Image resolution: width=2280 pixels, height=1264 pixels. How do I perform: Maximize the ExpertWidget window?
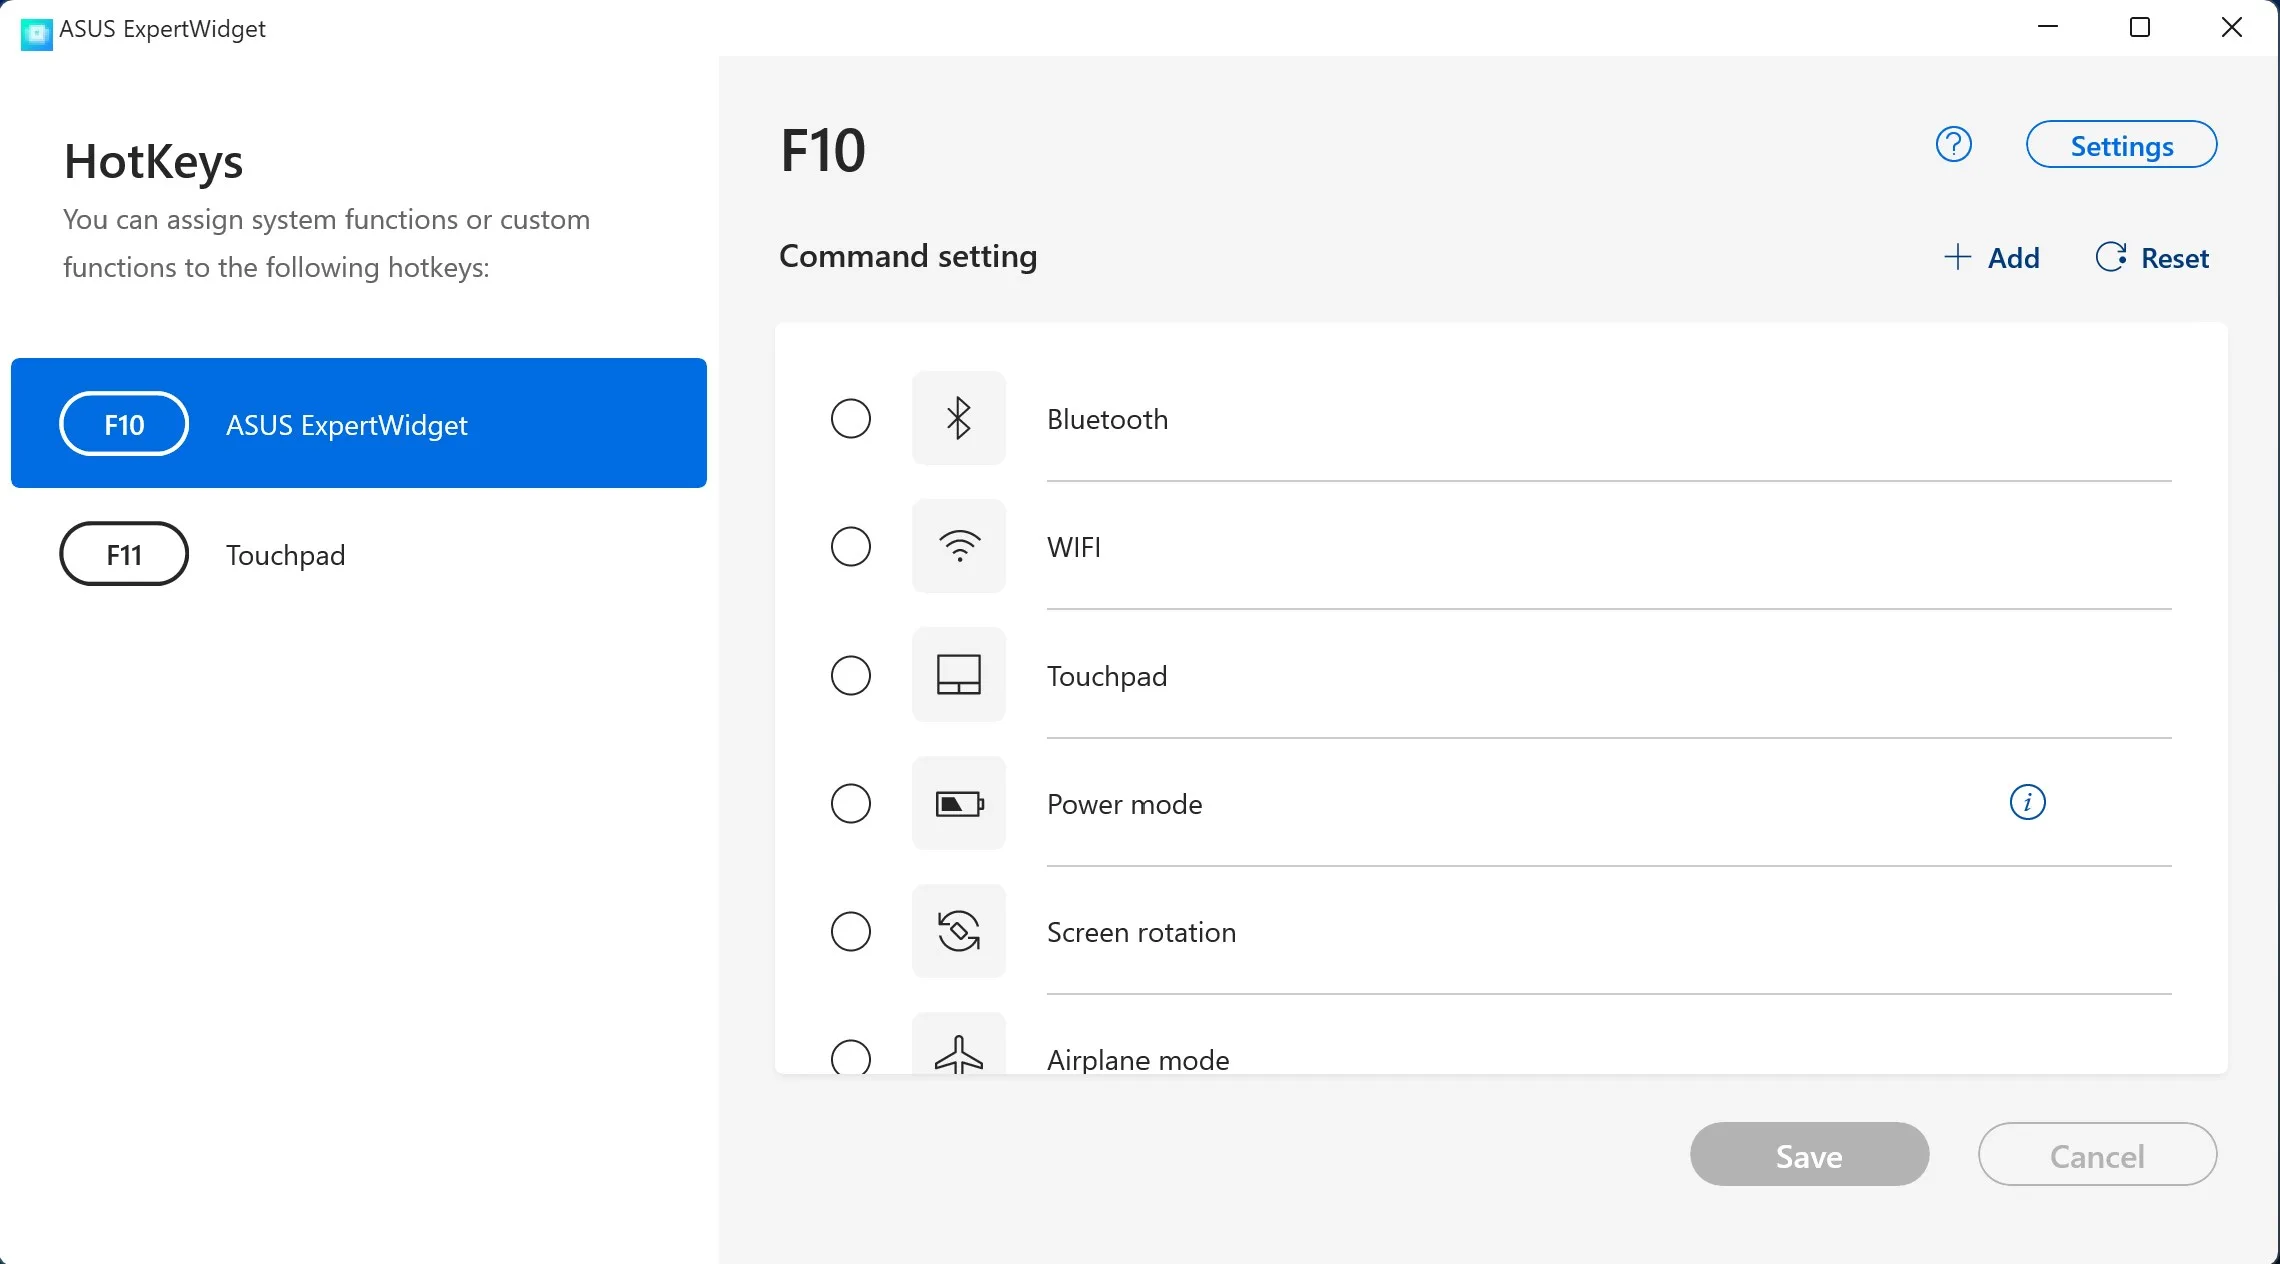click(2140, 27)
